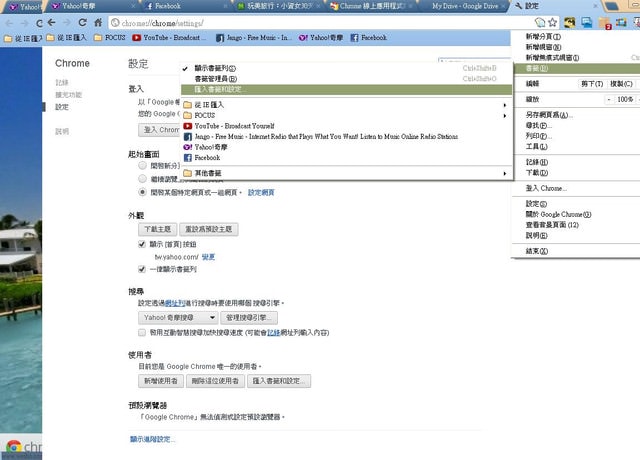
Task: Choose 列印(P) in wrench menu
Action: tap(576, 136)
